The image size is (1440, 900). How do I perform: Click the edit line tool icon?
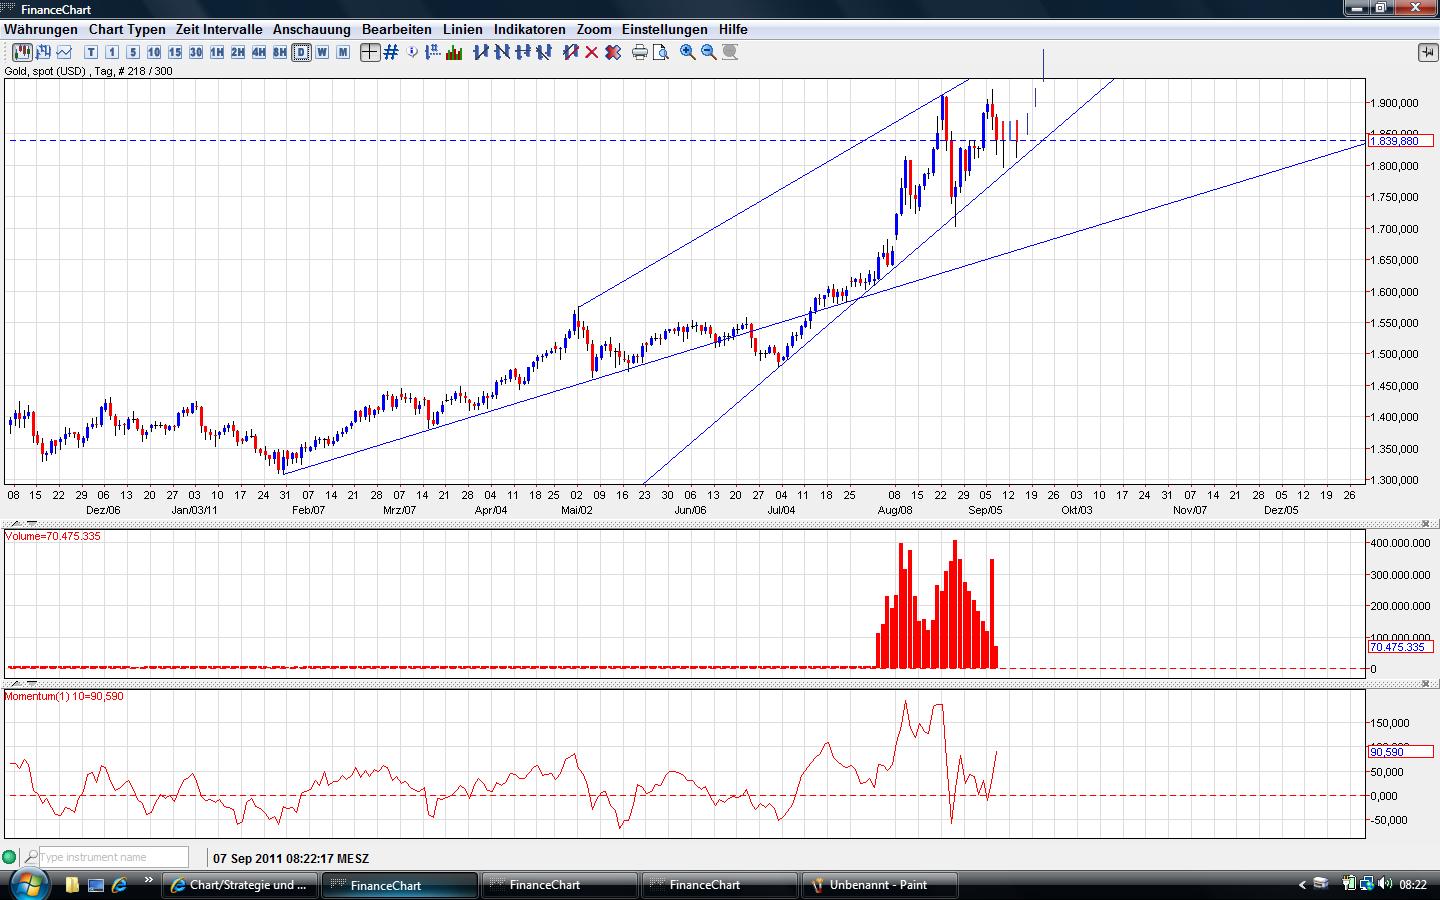[571, 52]
